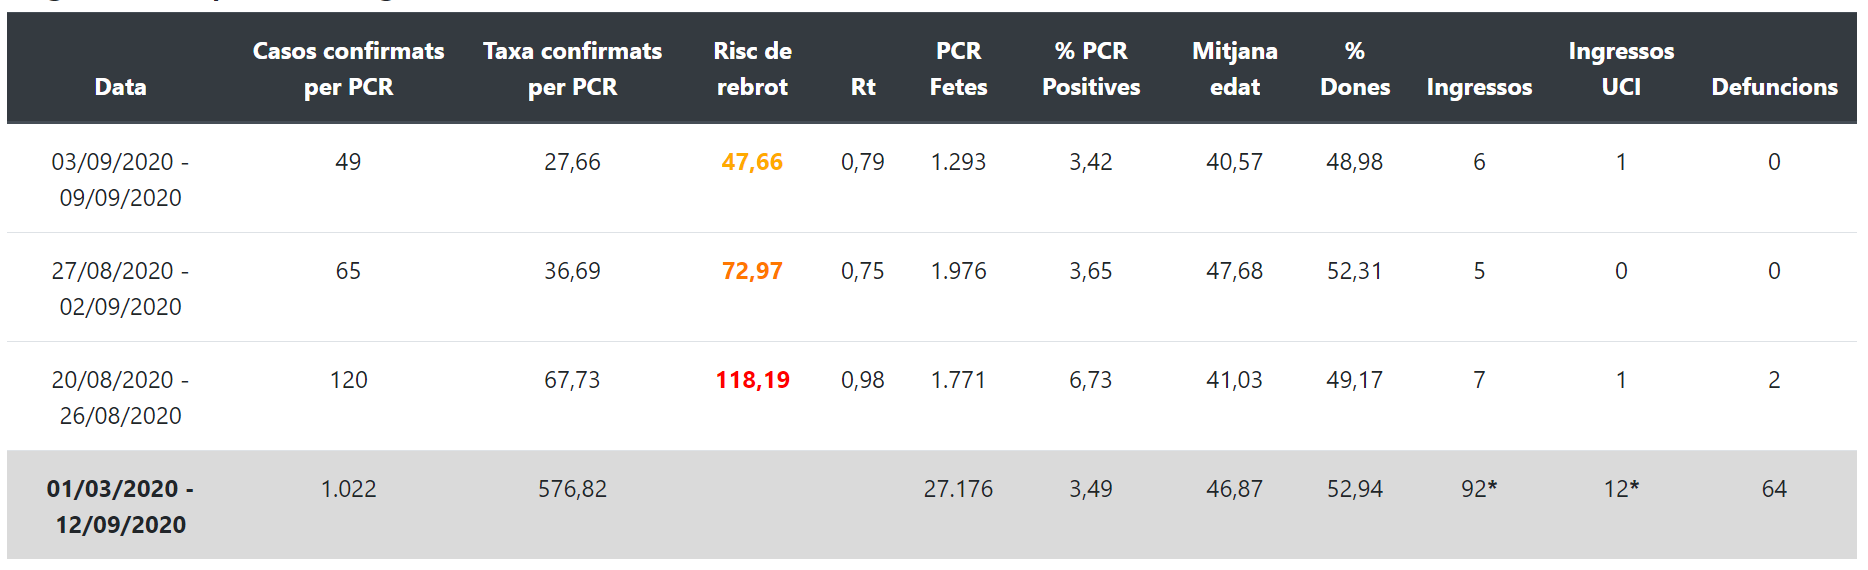
Task: Select the 27/08/2020 - 02/09/2020 date row
Action: (932, 288)
